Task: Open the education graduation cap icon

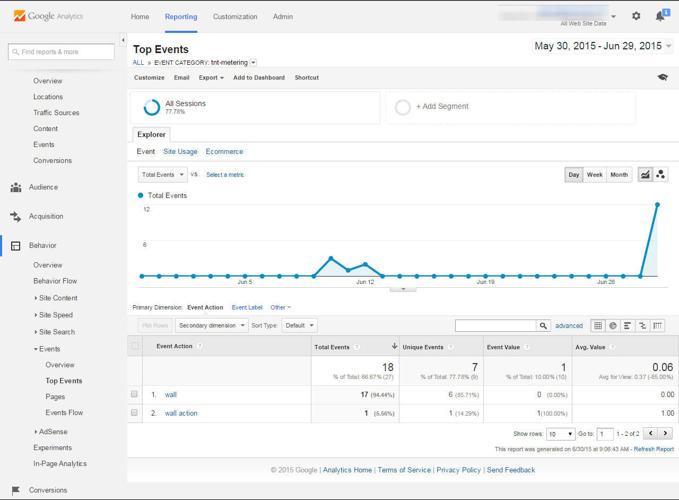Action: 662,77
